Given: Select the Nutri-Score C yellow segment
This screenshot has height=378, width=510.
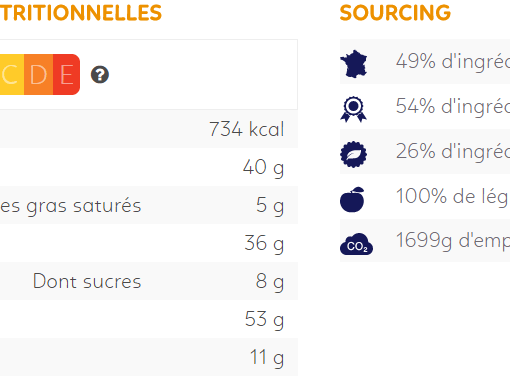Looking at the screenshot, I should pyautogui.click(x=11, y=75).
